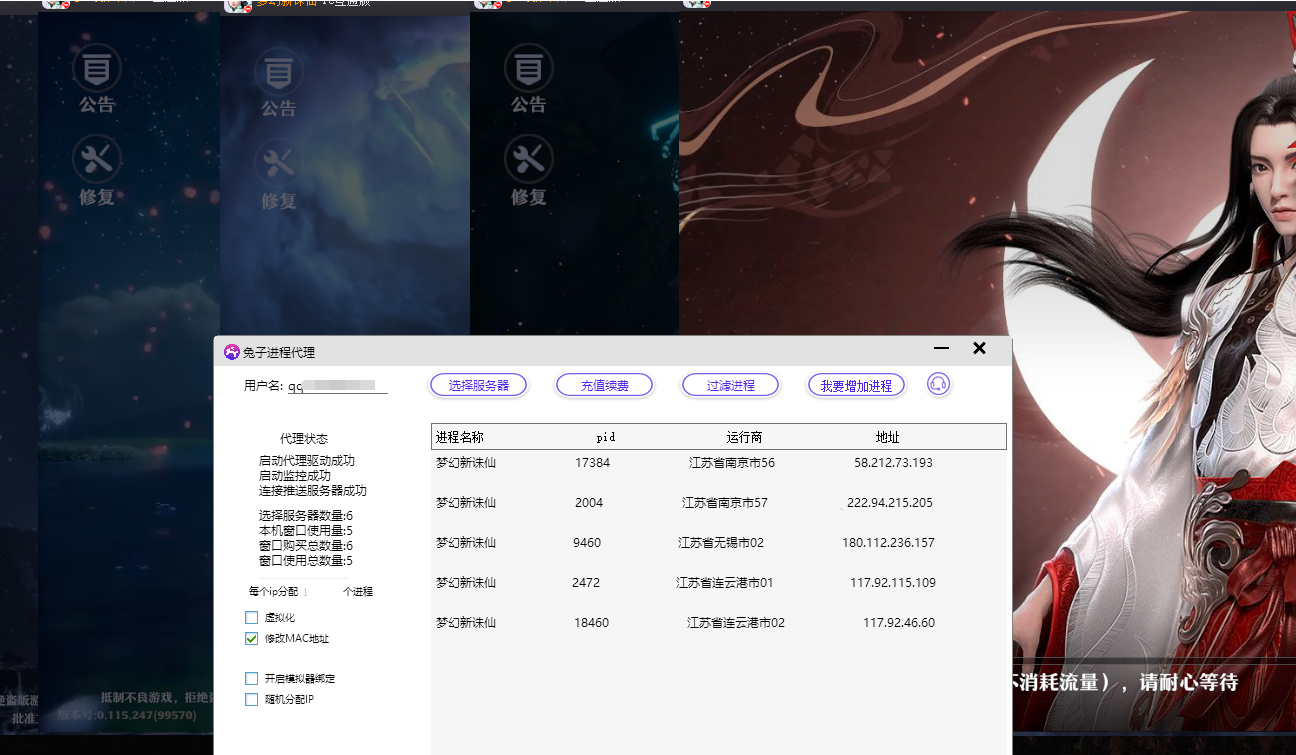The height and width of the screenshot is (755, 1296).
Task: Select 梦幻新诛仙 in the pid 18460 row
Action: coord(465,623)
